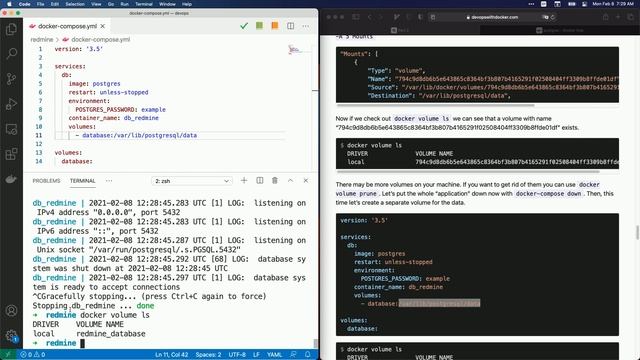Click the green square editor action

click(x=259, y=26)
